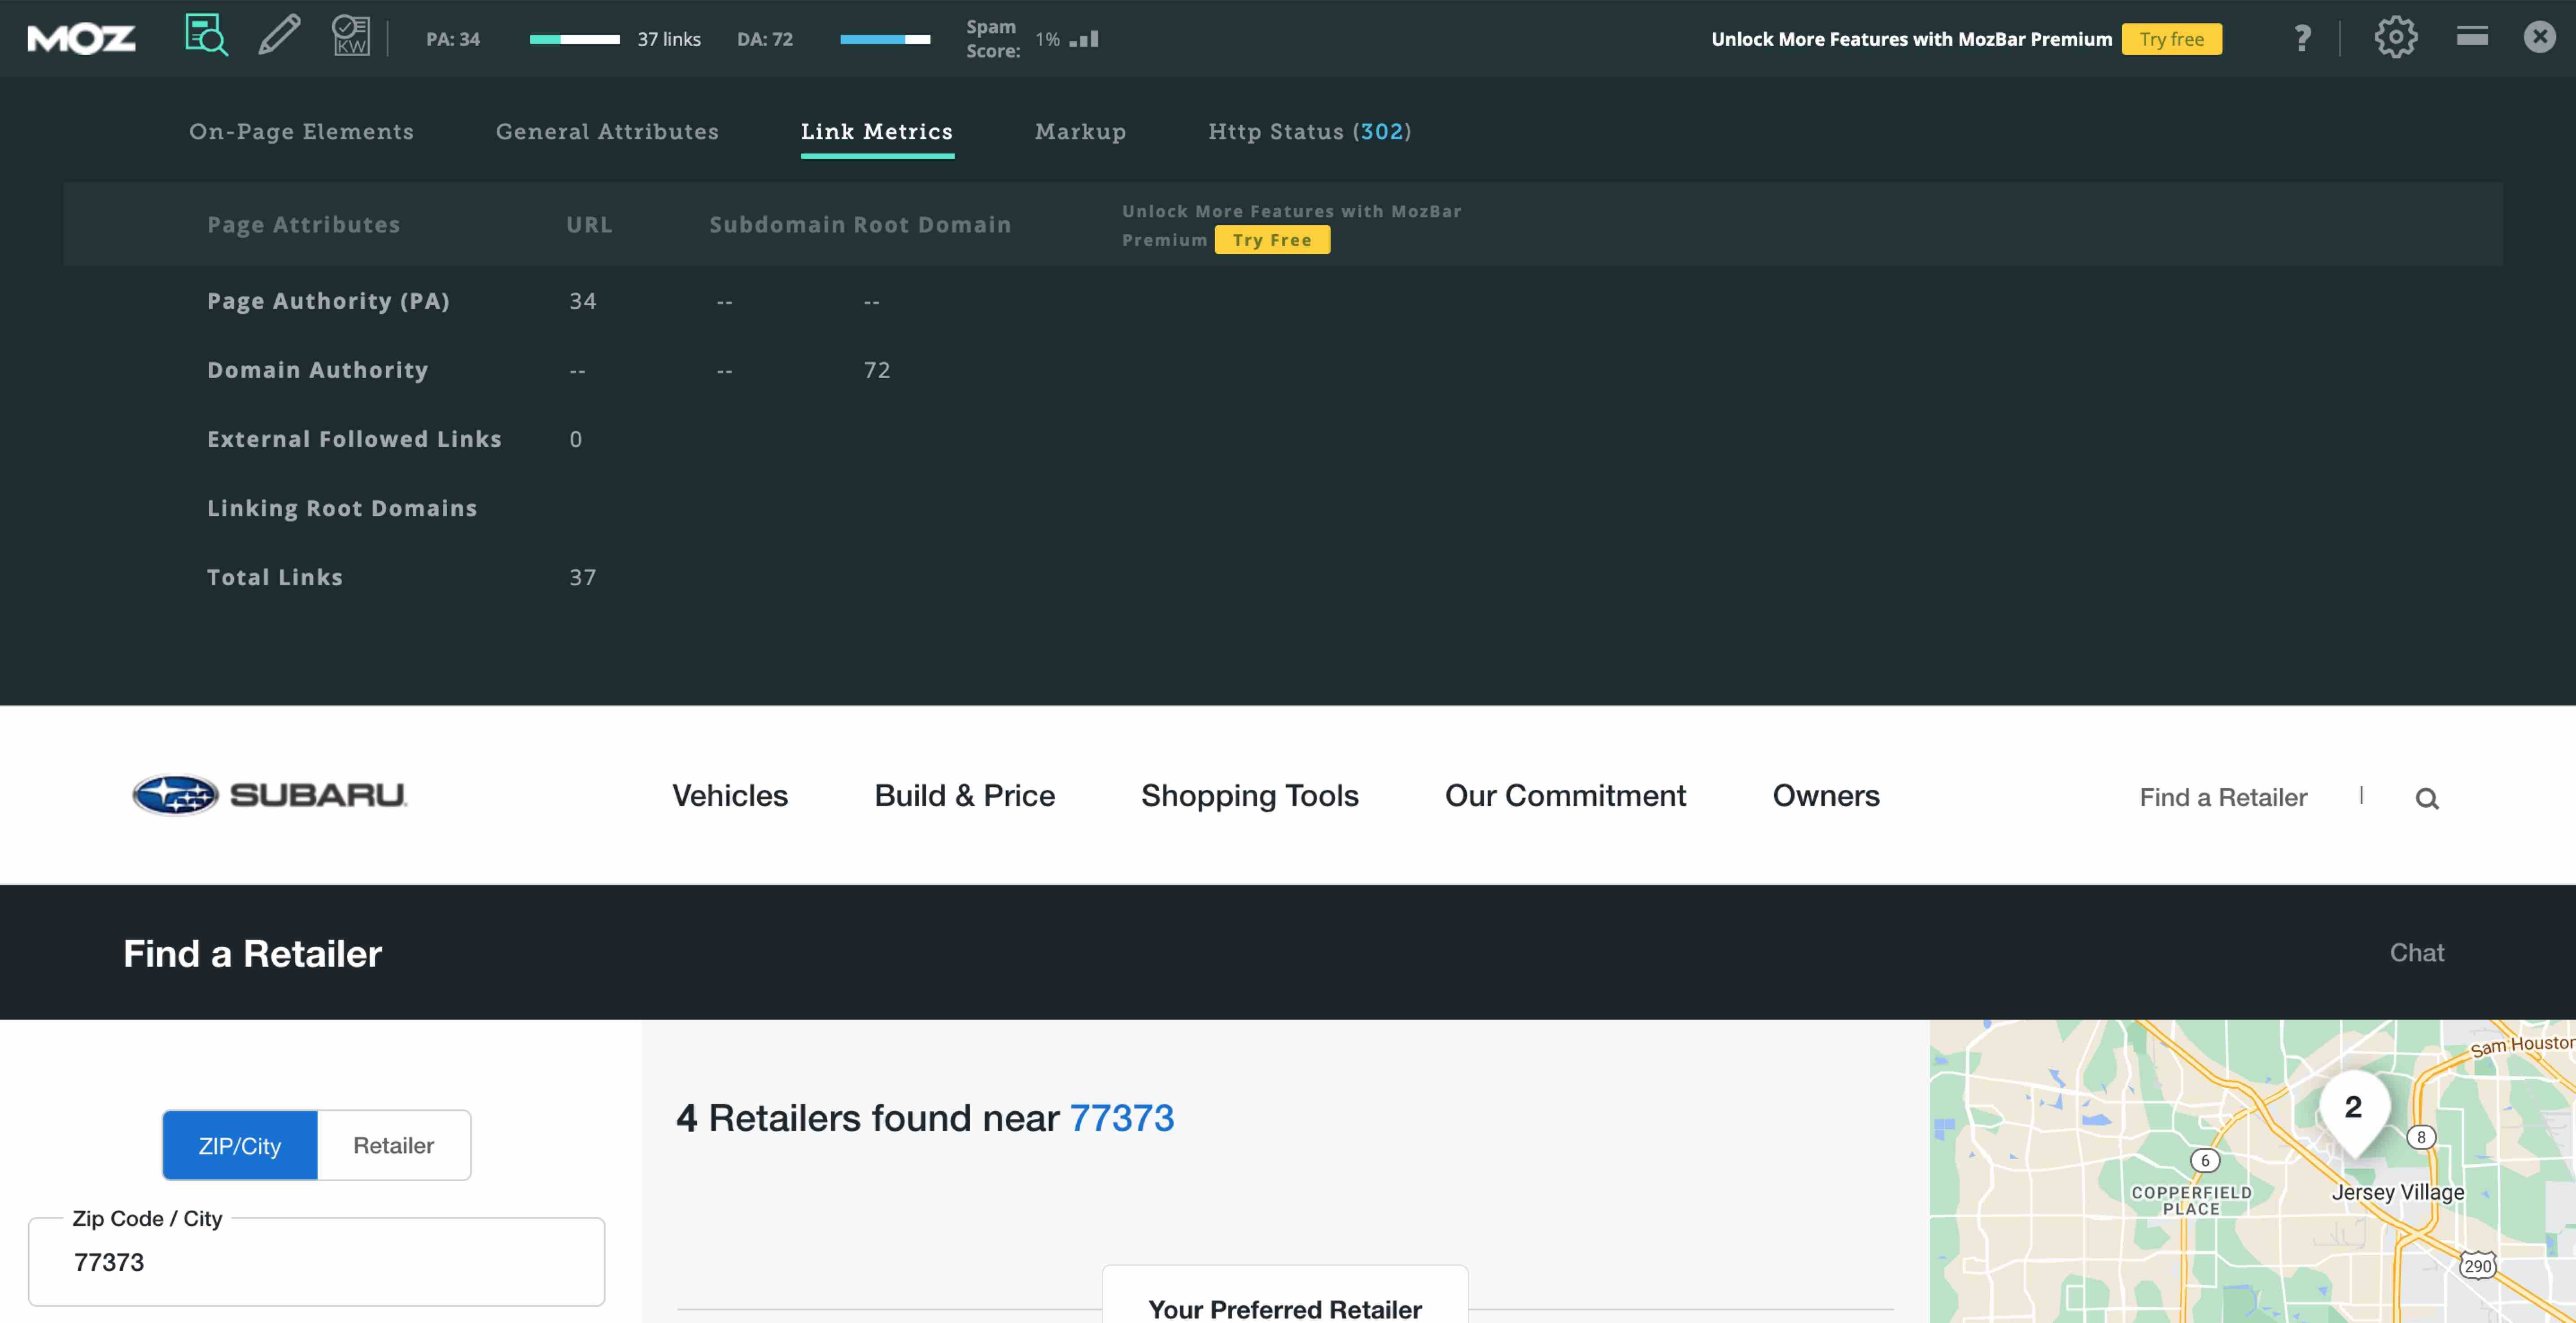The image size is (2576, 1323).
Task: Select the ZIP/City search toggle
Action: (x=240, y=1145)
